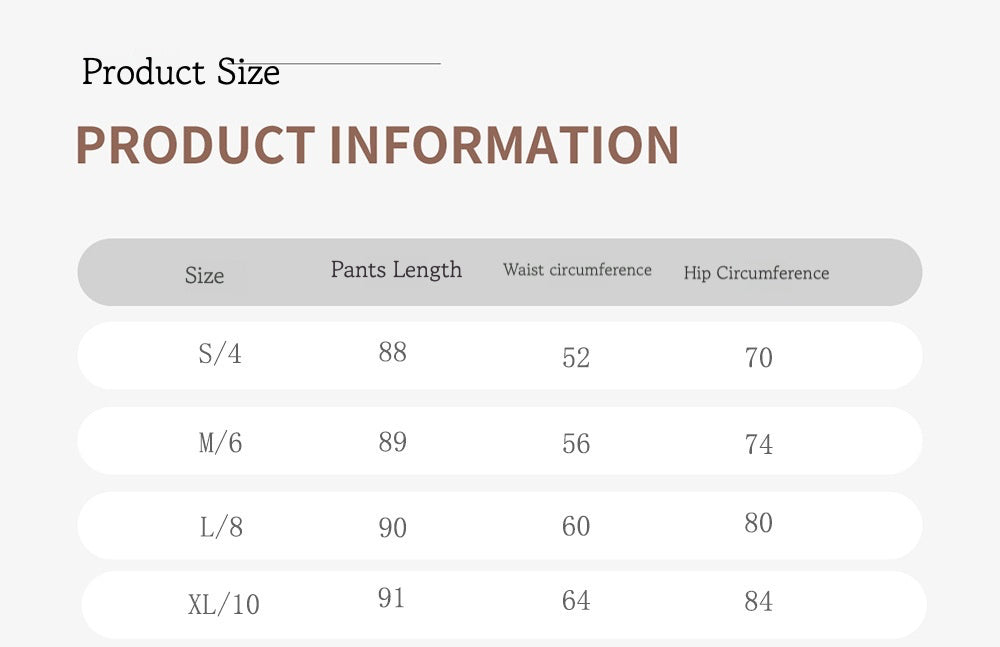Click waist value 56 for M/6
Screen dimensions: 1000x647
pyautogui.click(x=576, y=444)
